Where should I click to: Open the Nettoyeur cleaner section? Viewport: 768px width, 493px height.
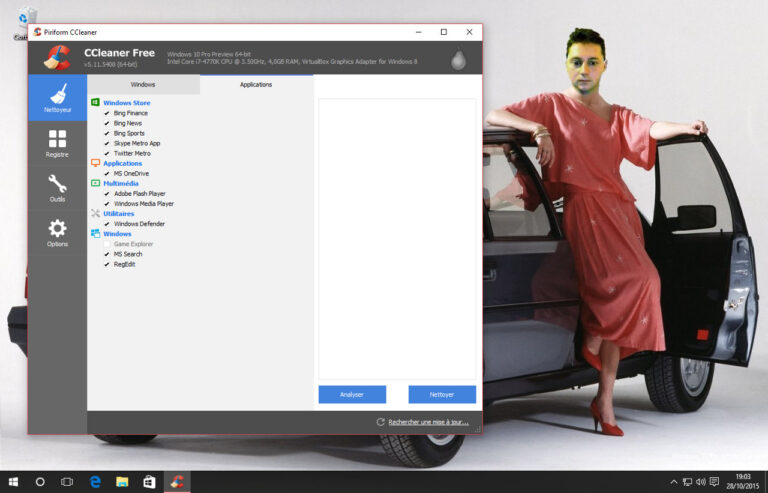click(x=57, y=98)
